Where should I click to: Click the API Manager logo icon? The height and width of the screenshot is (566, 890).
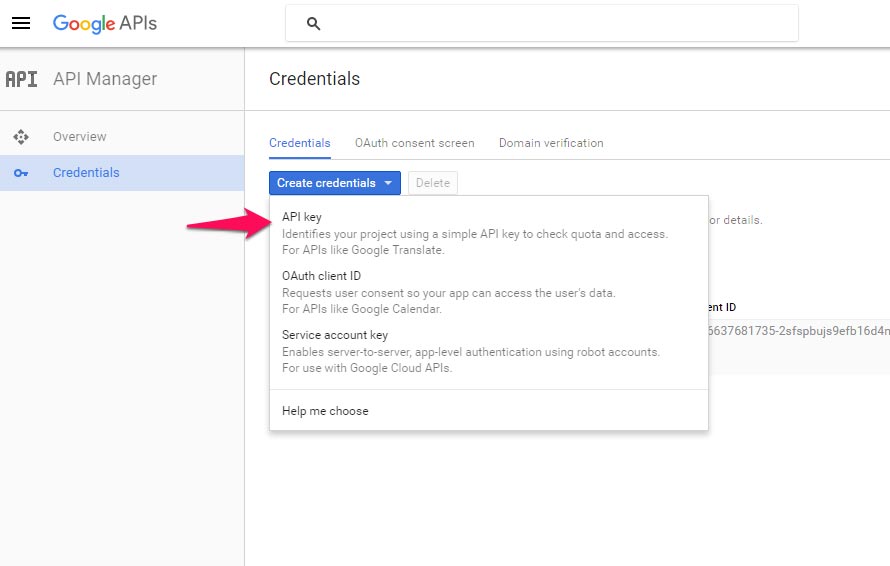[x=22, y=79]
